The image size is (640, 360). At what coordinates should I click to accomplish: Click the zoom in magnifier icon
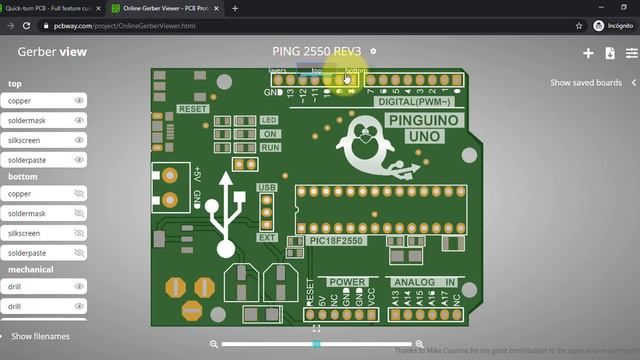pos(419,344)
